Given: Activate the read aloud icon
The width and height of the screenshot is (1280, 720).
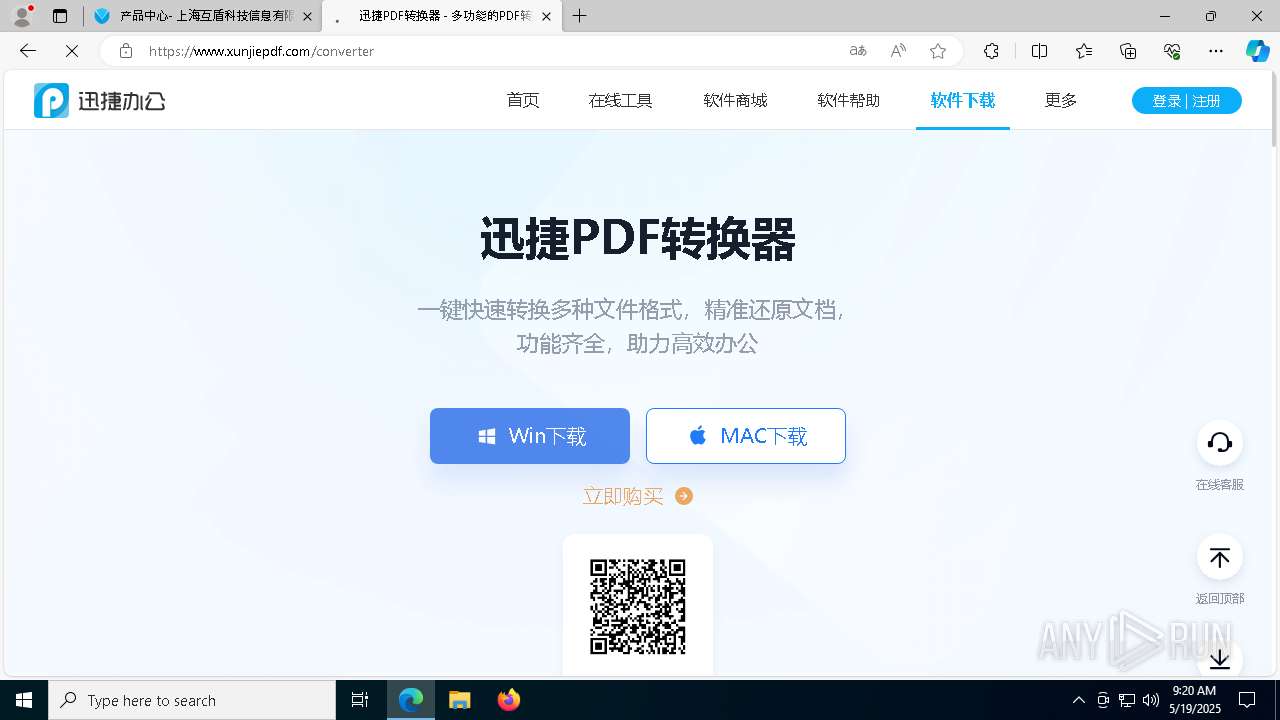Looking at the screenshot, I should 898,51.
